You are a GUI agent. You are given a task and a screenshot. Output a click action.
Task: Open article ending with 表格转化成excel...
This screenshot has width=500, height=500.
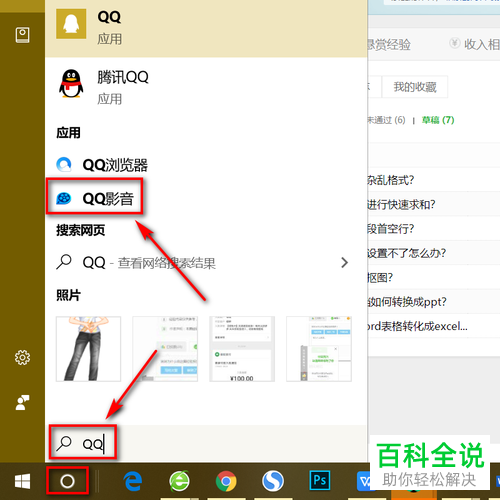point(417,326)
